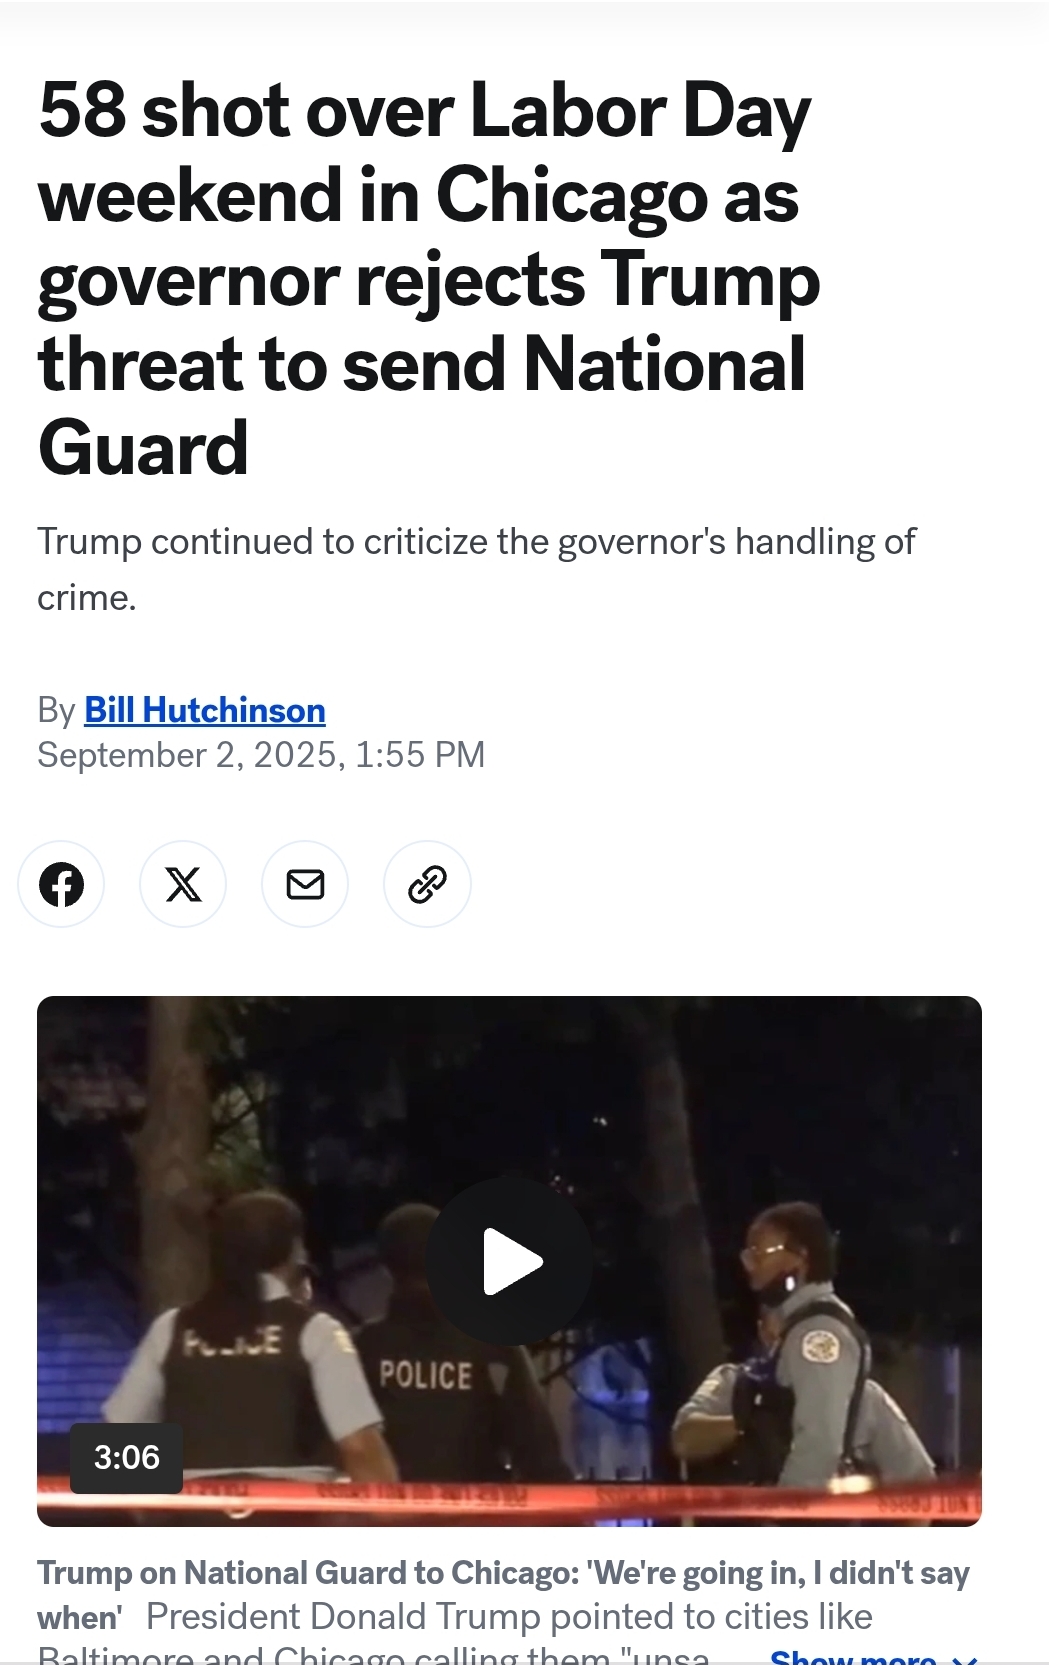Open Bill Hutchinson's author page
The height and width of the screenshot is (1665, 1049).
205,710
